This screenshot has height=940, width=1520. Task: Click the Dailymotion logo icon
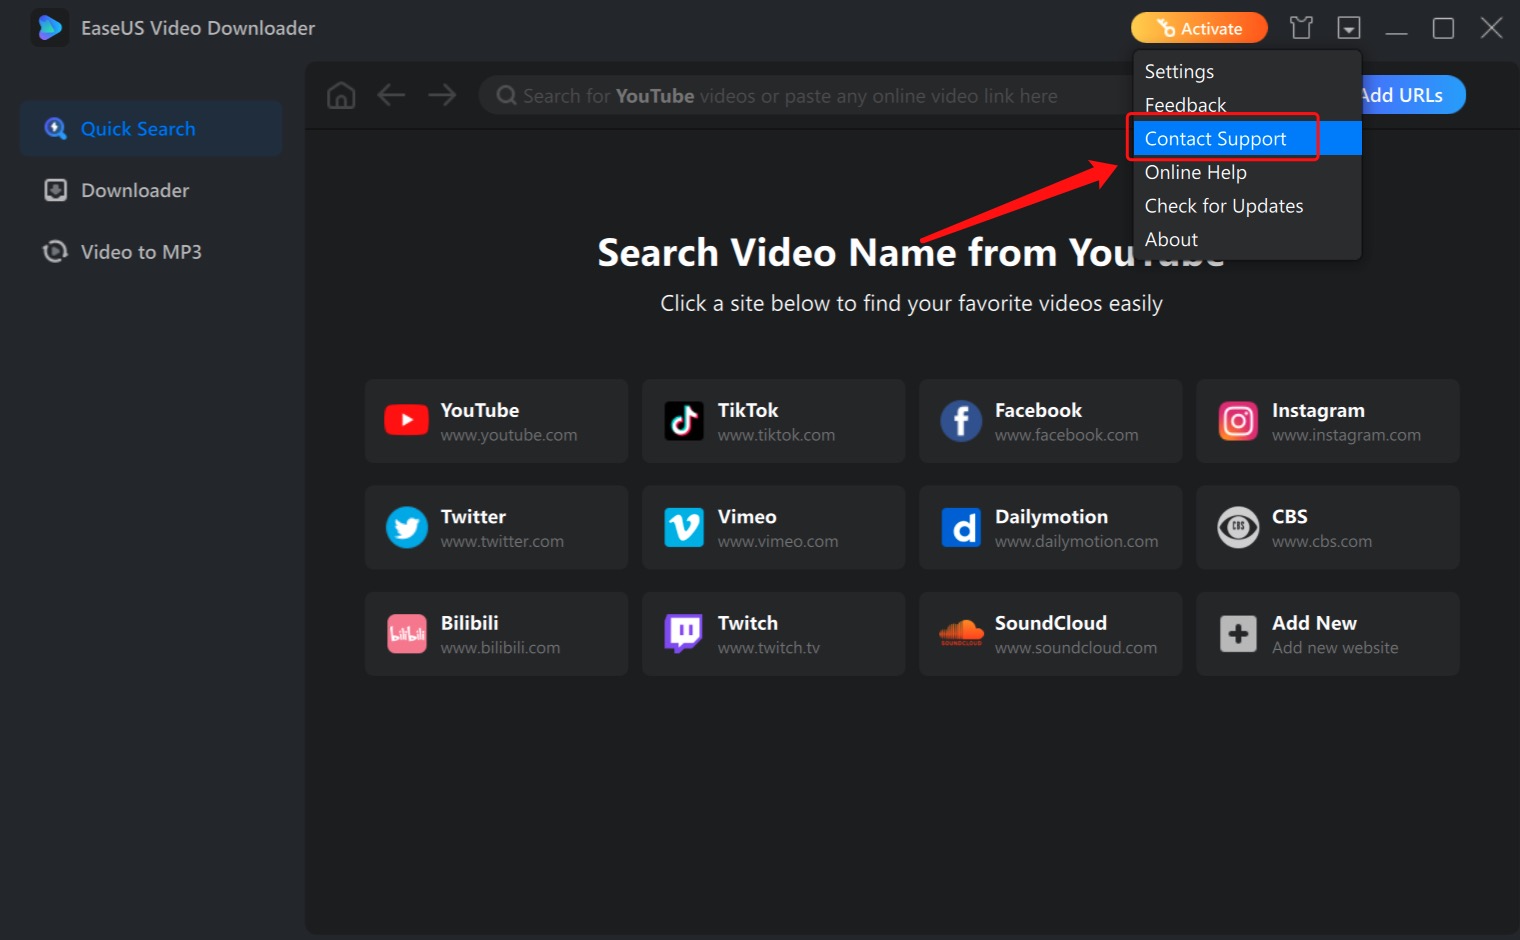pos(961,527)
